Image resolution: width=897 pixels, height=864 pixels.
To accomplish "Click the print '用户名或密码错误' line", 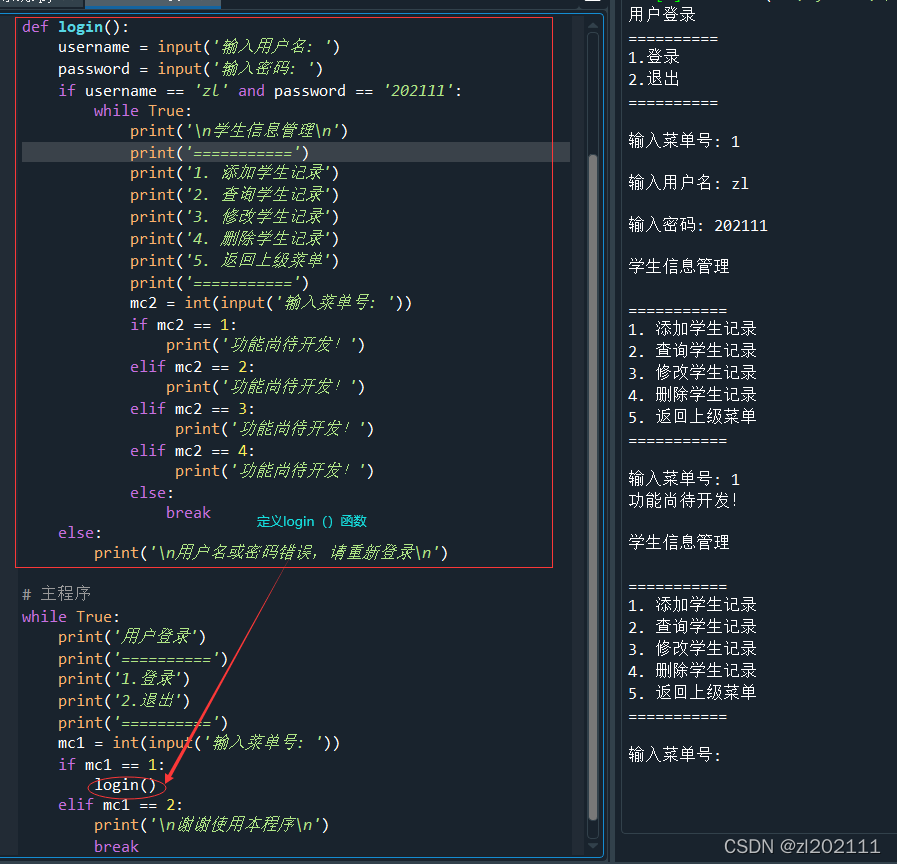I will click(x=271, y=553).
